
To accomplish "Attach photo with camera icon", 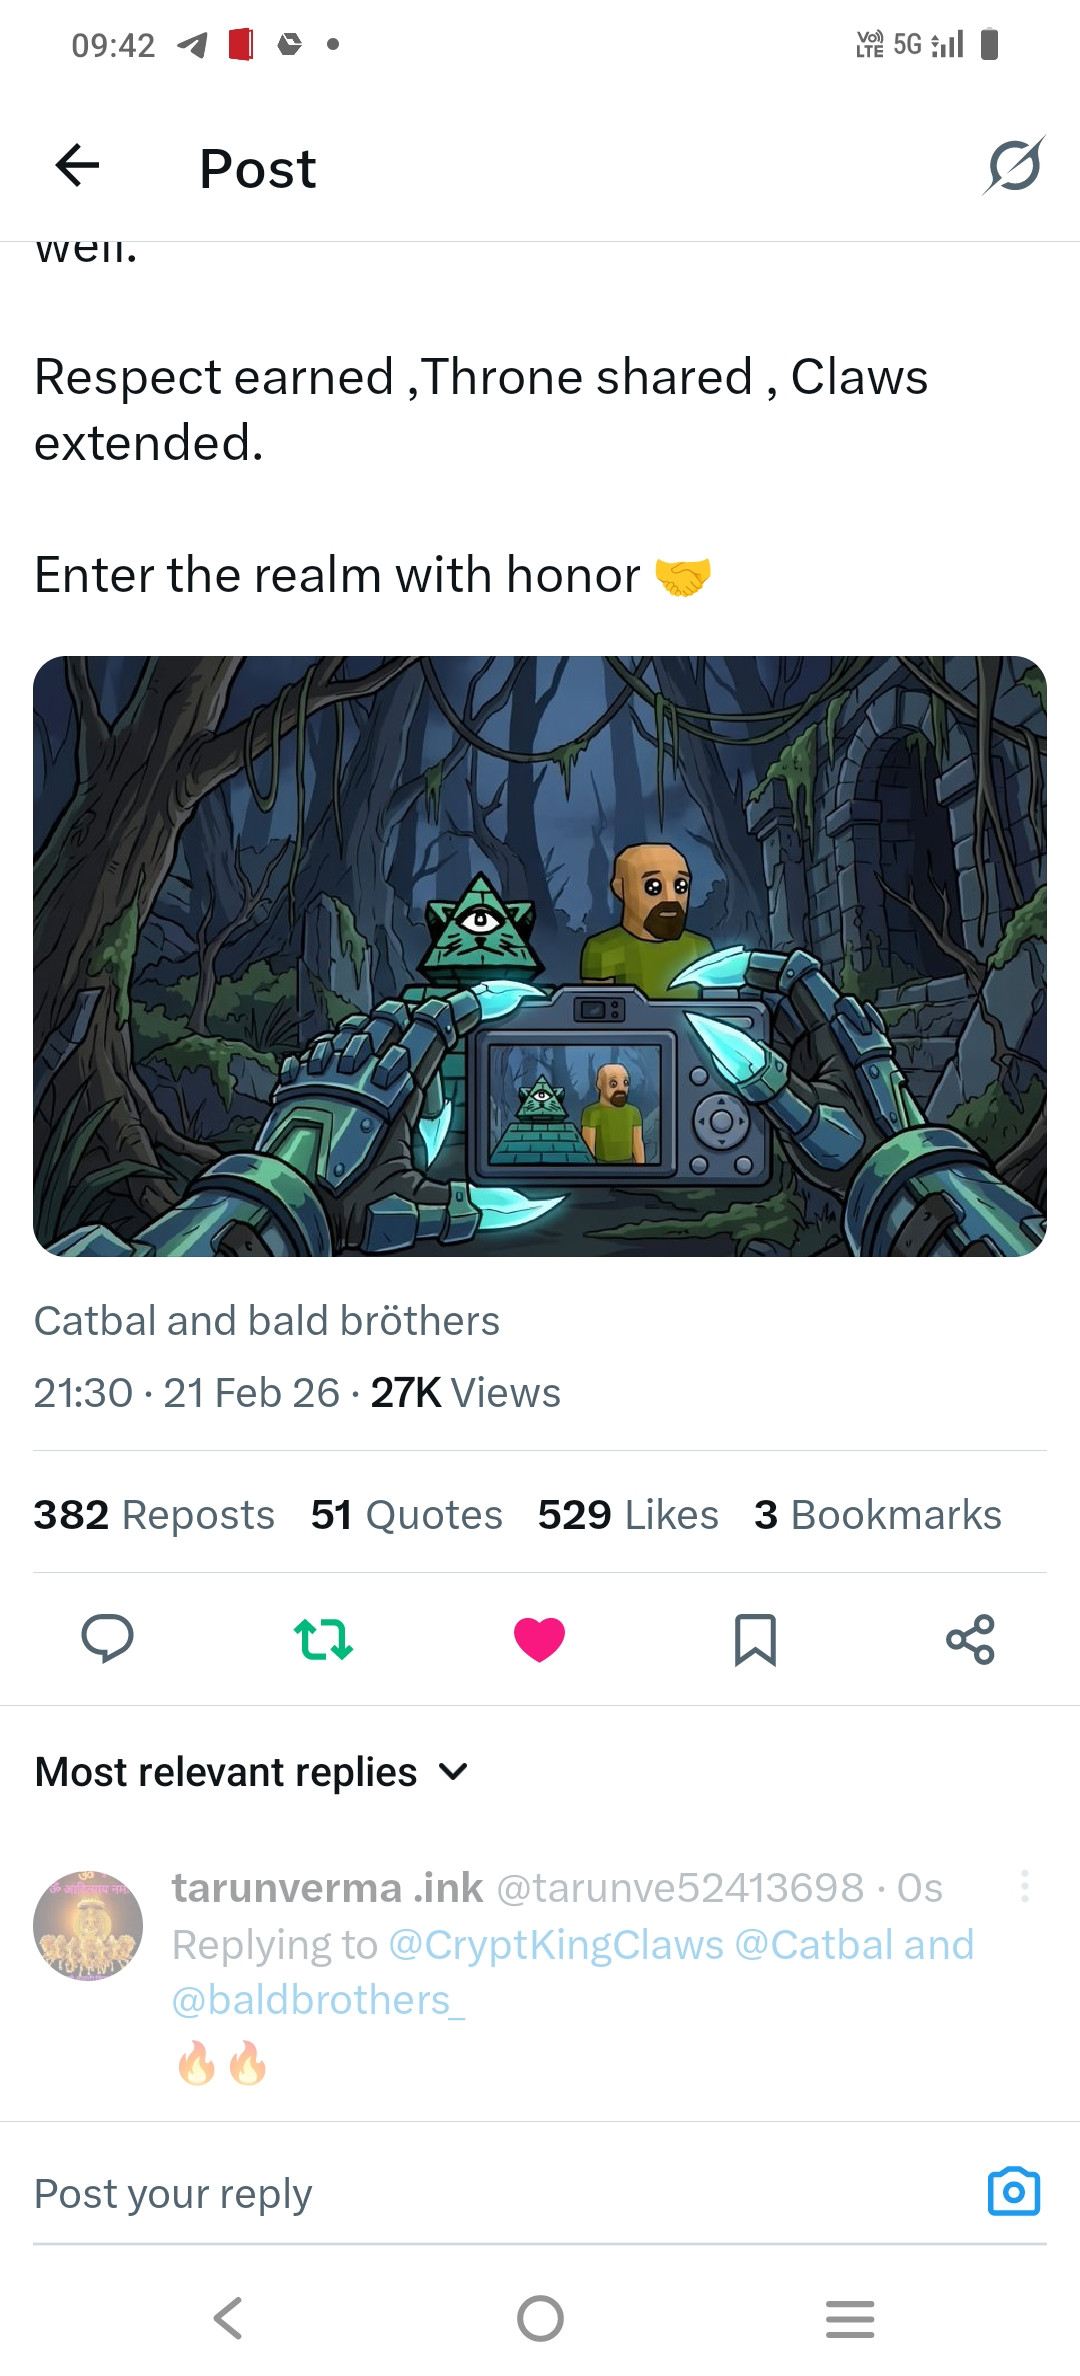I will tap(1014, 2192).
